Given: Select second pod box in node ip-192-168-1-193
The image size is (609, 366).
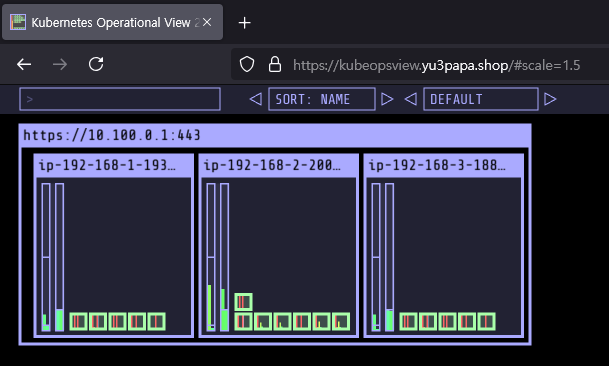Looking at the screenshot, I should click(98, 322).
